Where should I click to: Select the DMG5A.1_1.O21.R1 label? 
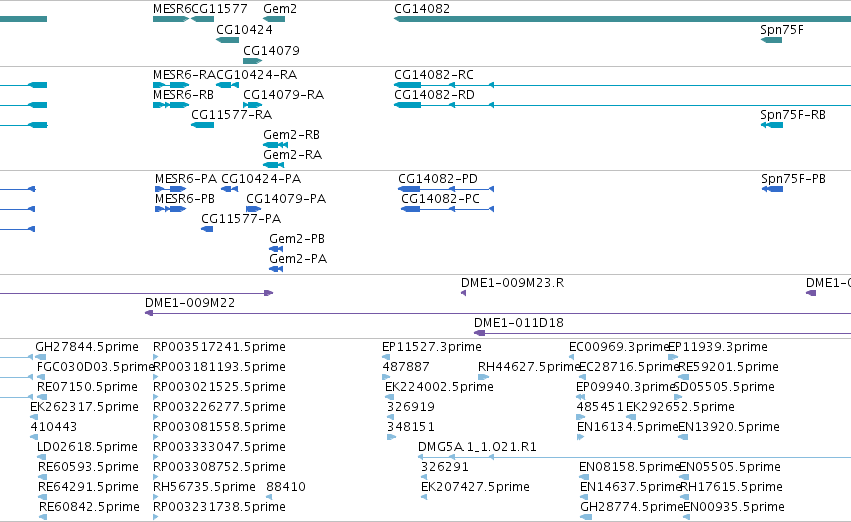tap(477, 447)
